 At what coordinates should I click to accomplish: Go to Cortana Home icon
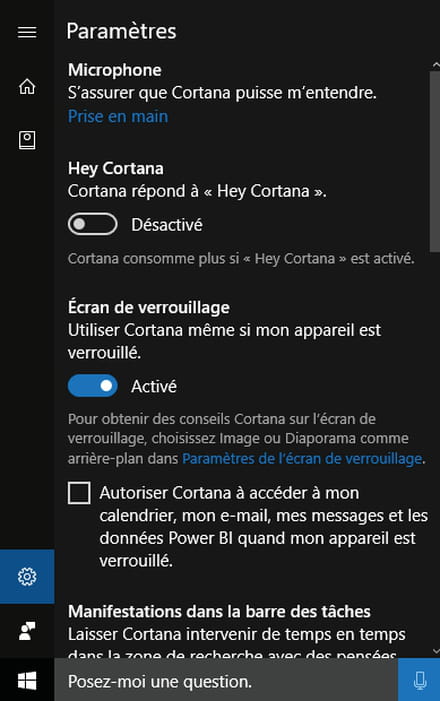tap(27, 86)
